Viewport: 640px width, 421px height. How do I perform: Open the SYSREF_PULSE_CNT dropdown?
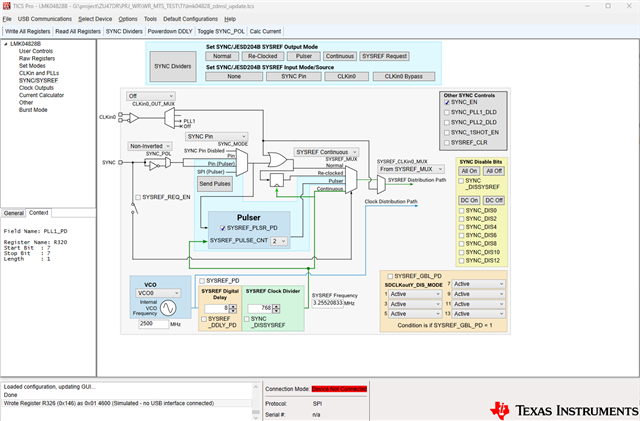(x=279, y=241)
